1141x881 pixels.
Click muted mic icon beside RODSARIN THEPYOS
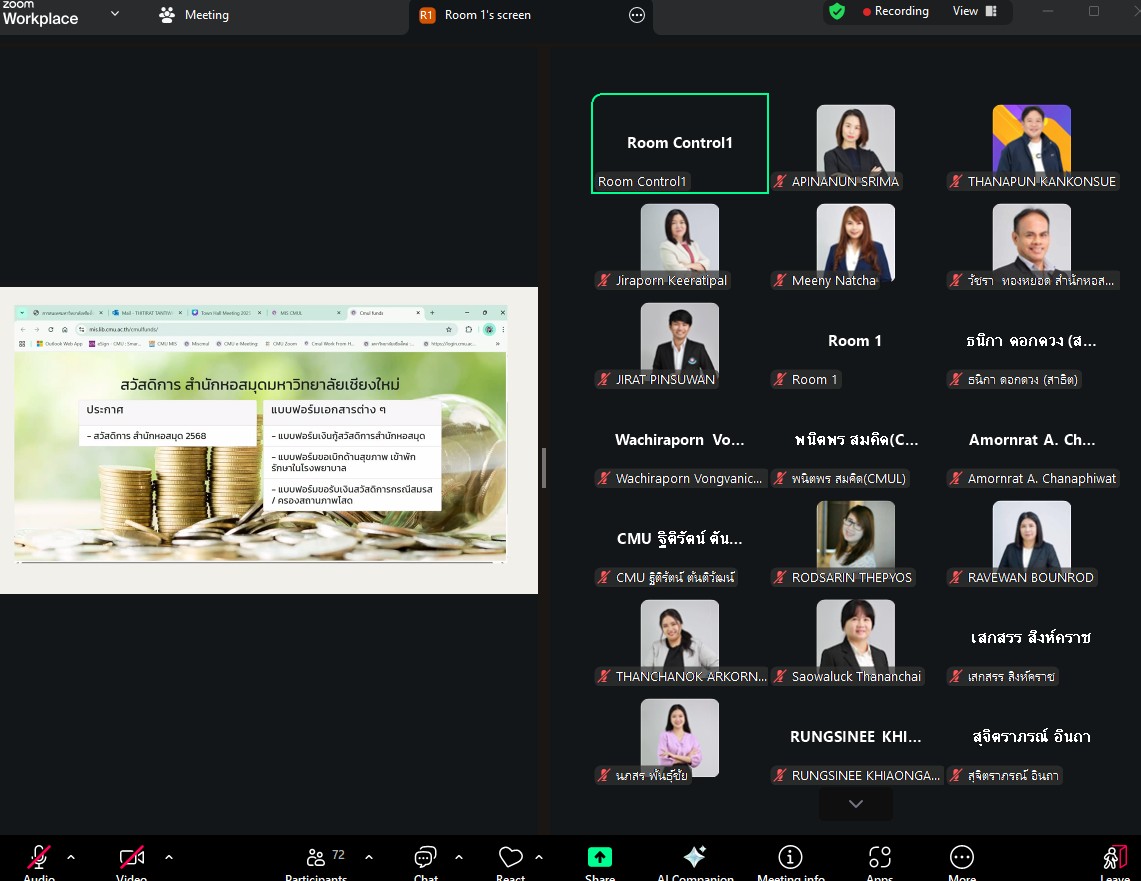pos(780,577)
